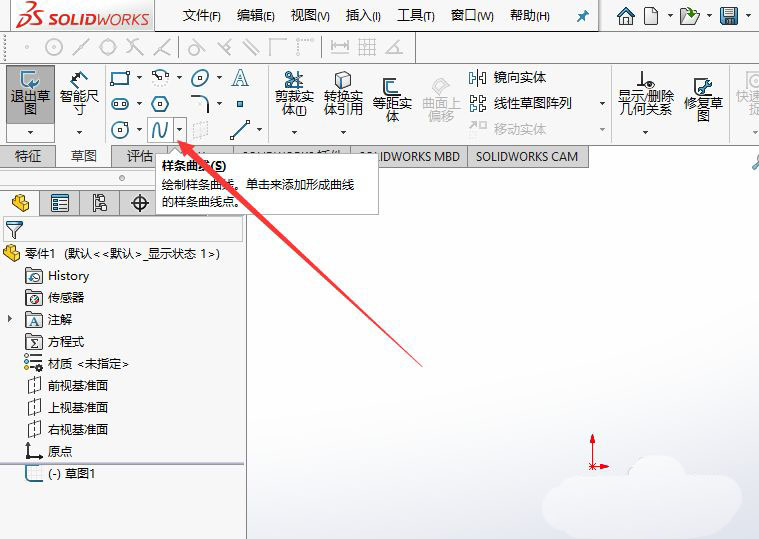Click Linear Sketch Pattern (线性草图阵列)
The image size is (759, 539).
(x=521, y=103)
